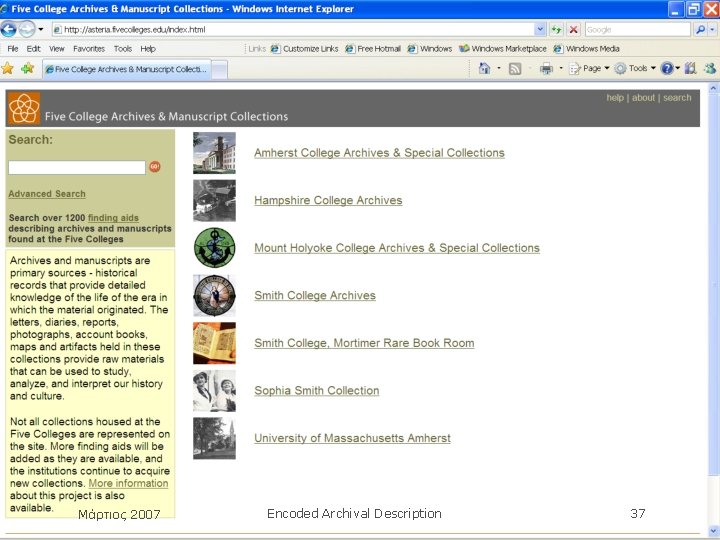
Task: Click the browser Forward arrow button
Action: coord(27,29)
